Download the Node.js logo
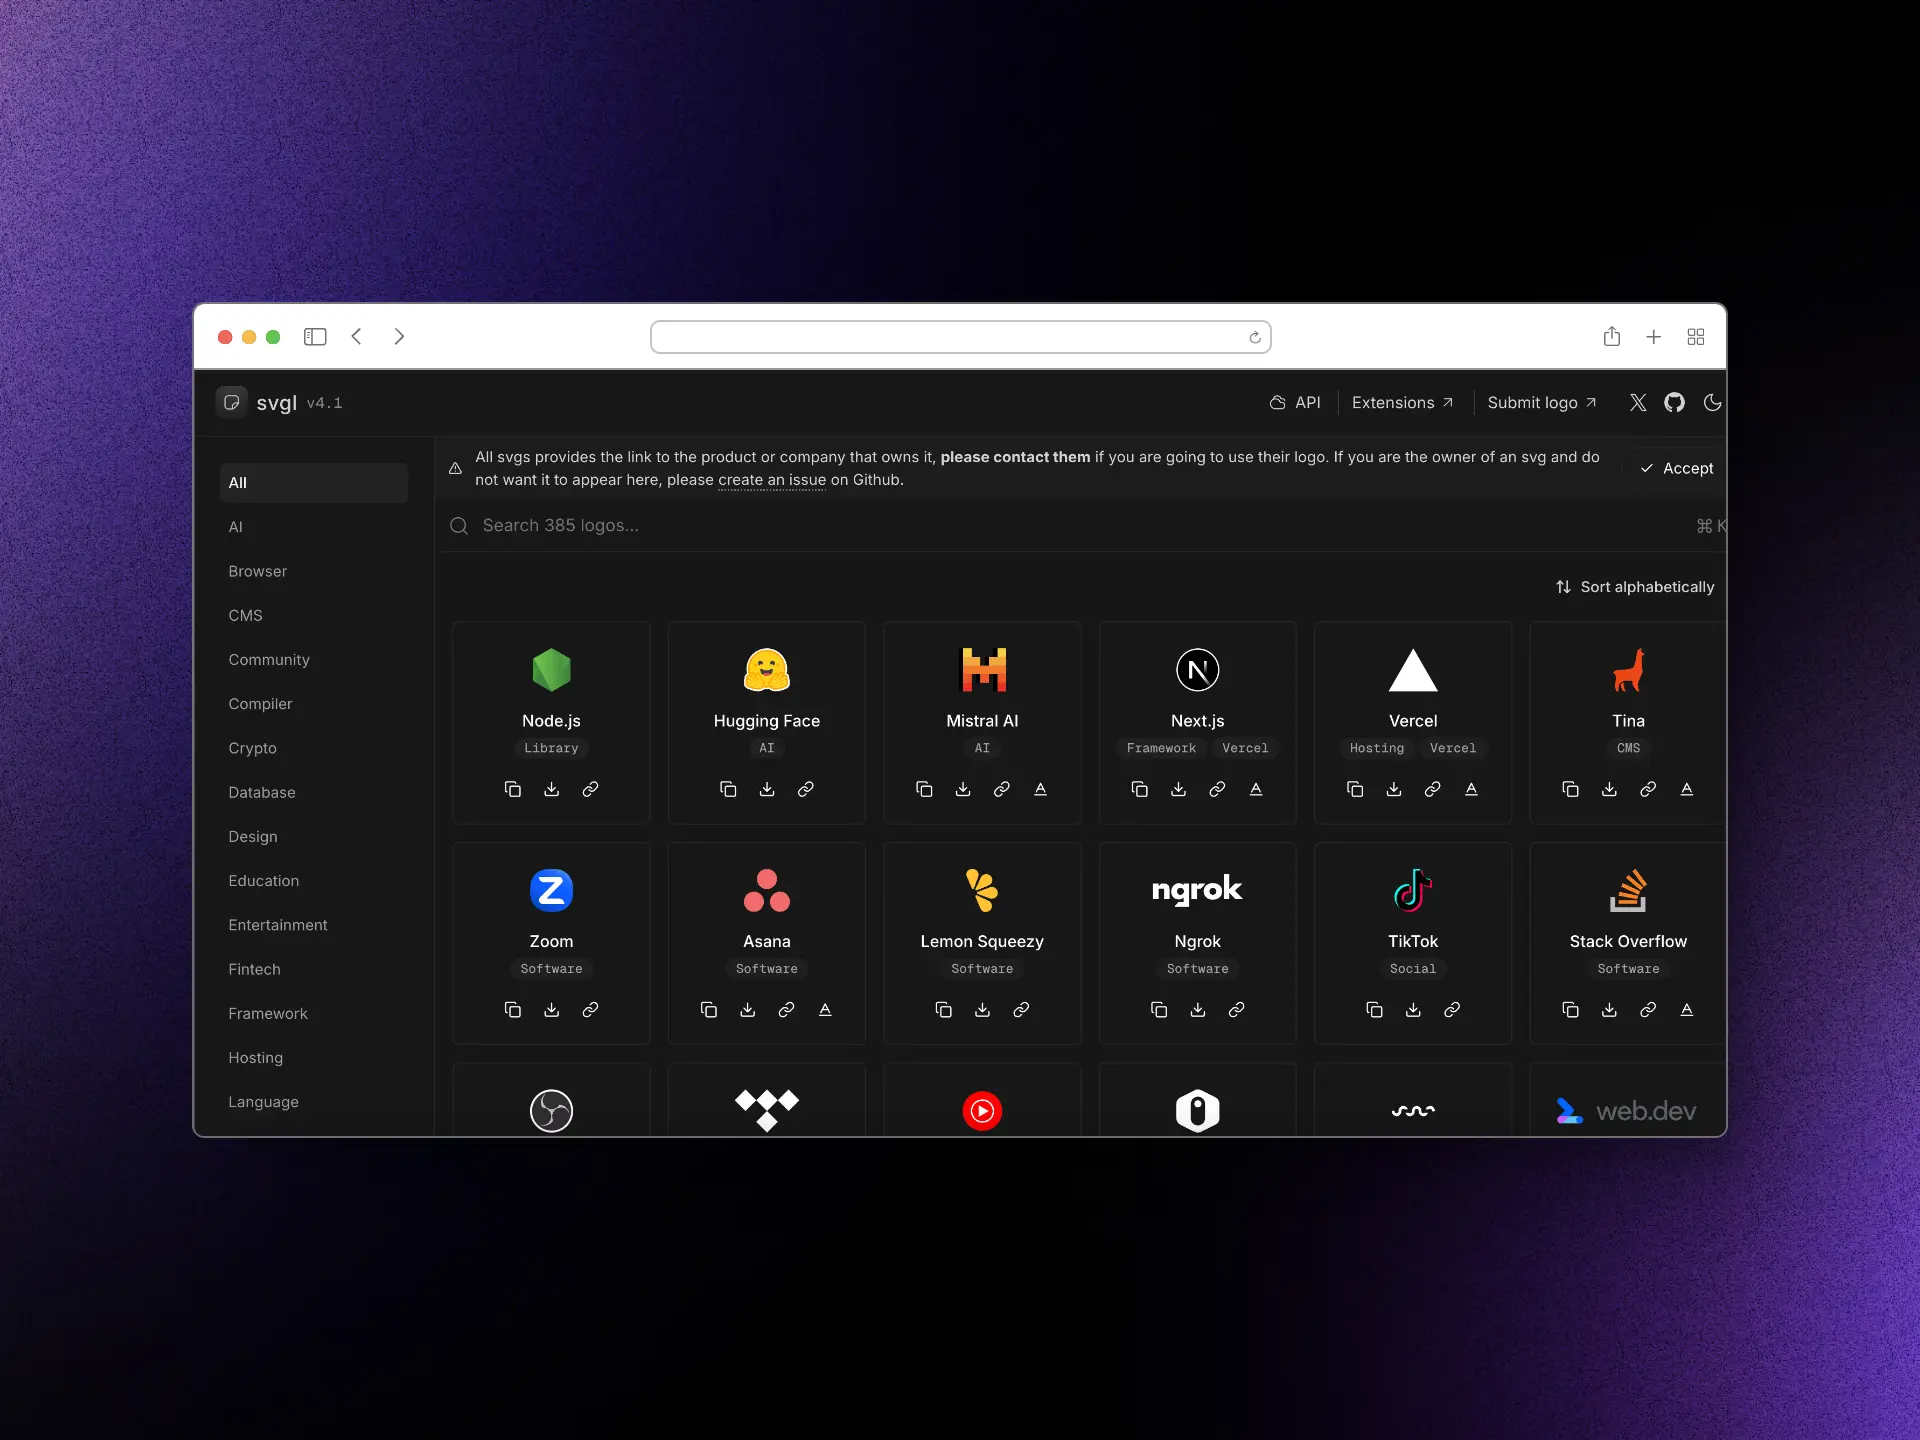 click(551, 789)
